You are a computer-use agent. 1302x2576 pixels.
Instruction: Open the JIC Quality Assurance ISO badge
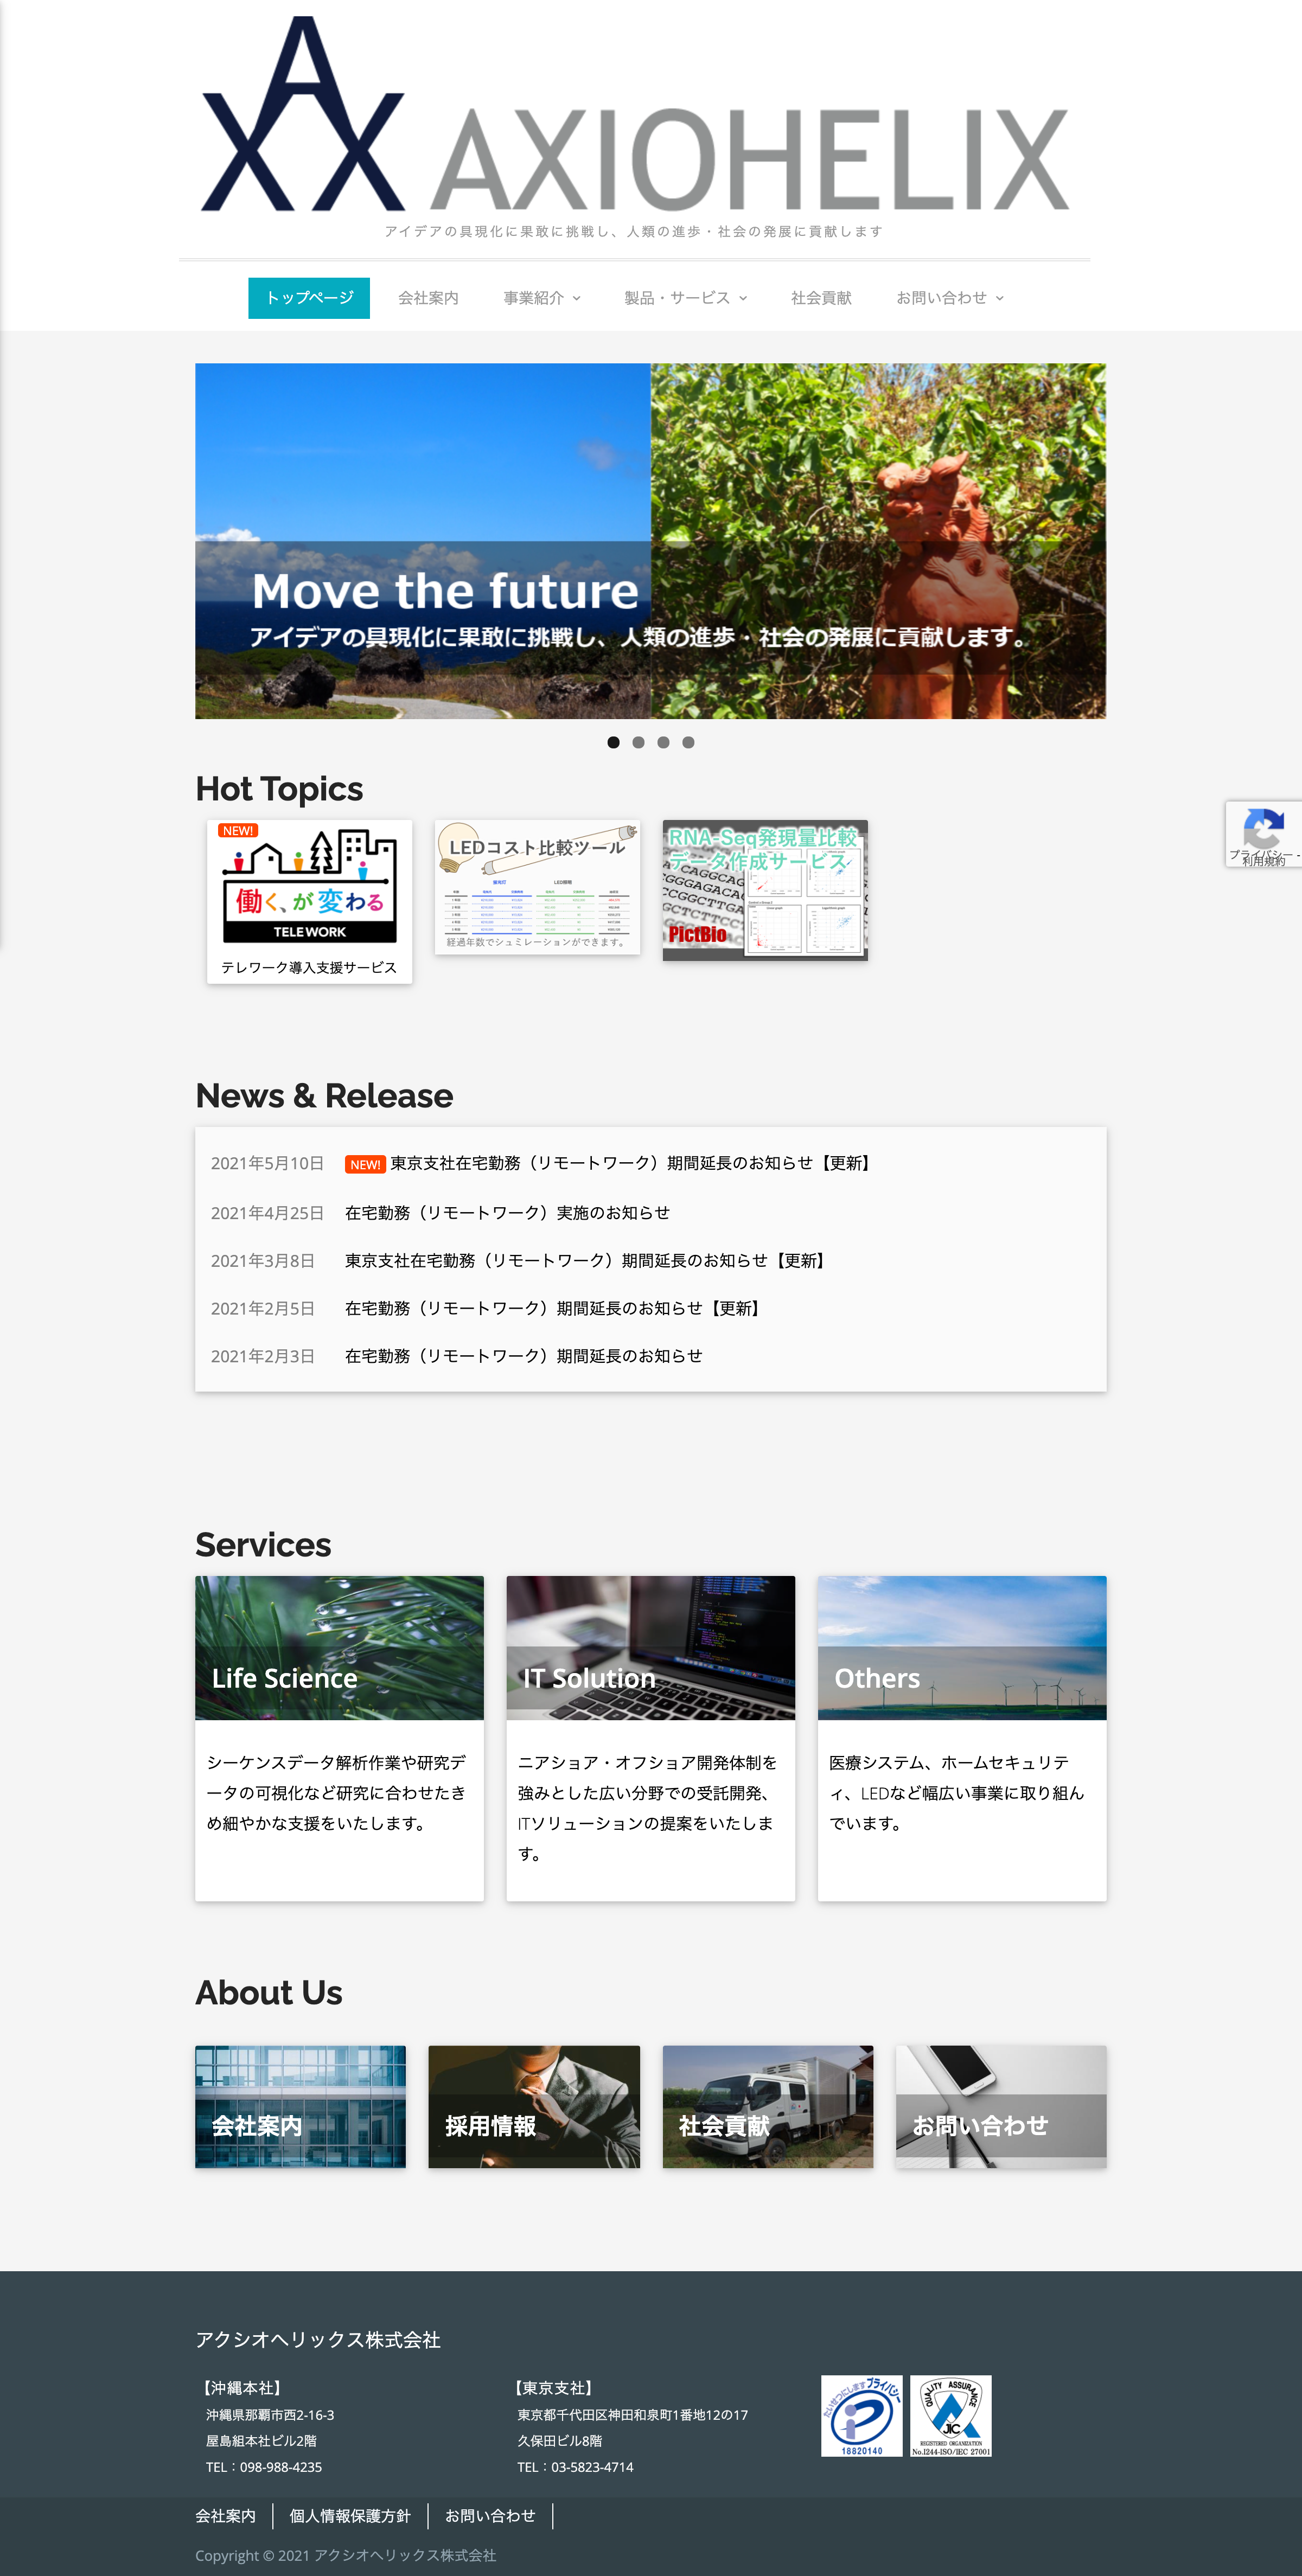(950, 2415)
